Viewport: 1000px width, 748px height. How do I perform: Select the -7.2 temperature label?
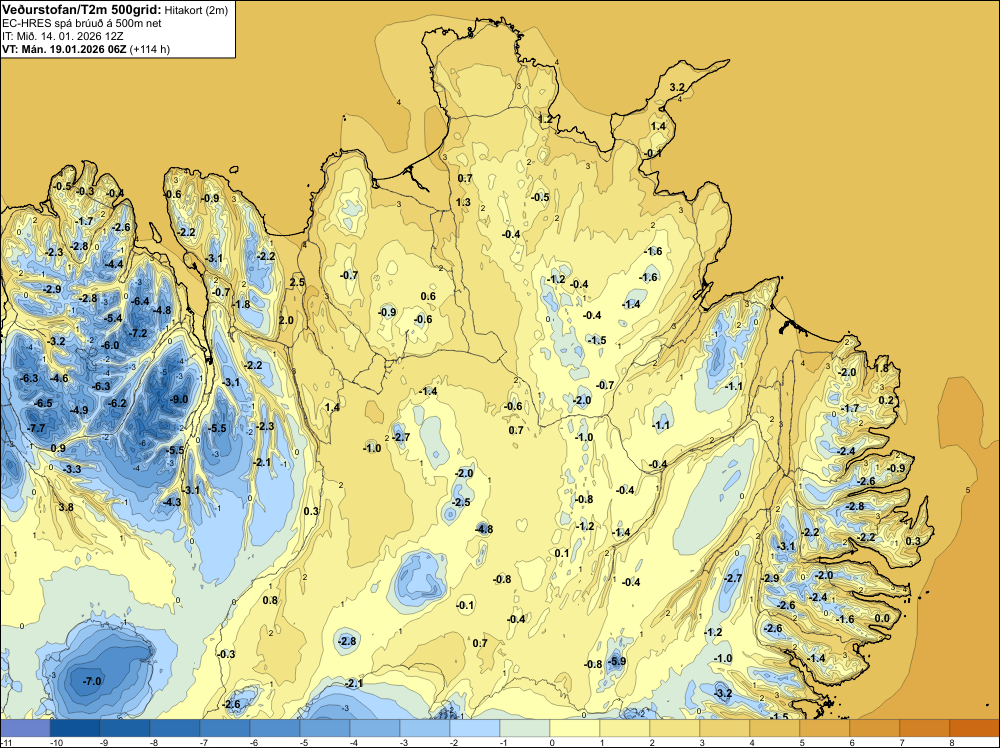(x=138, y=333)
